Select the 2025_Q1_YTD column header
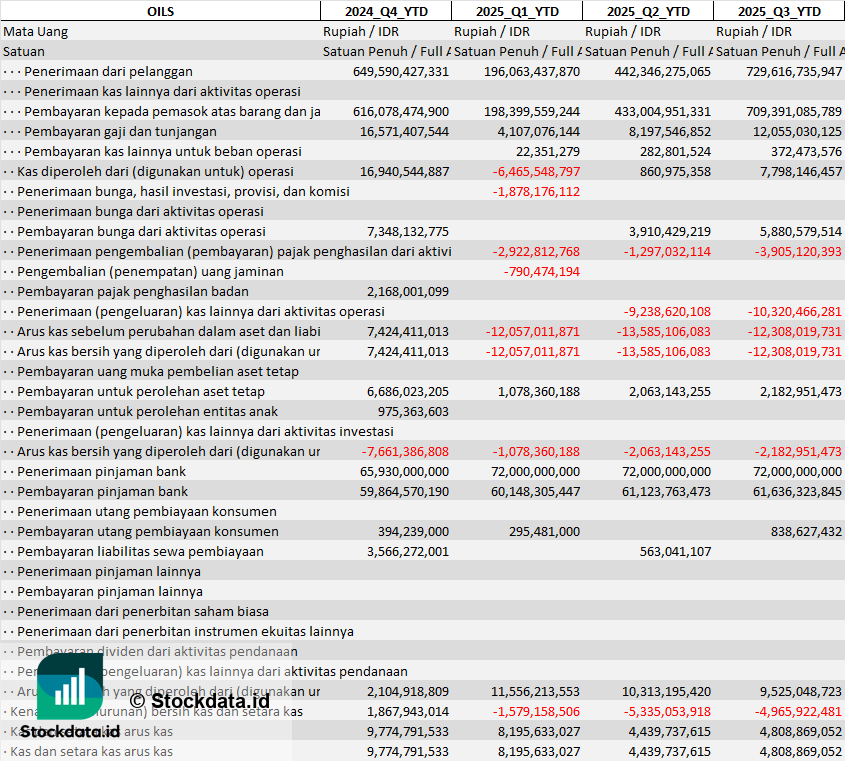 (516, 11)
